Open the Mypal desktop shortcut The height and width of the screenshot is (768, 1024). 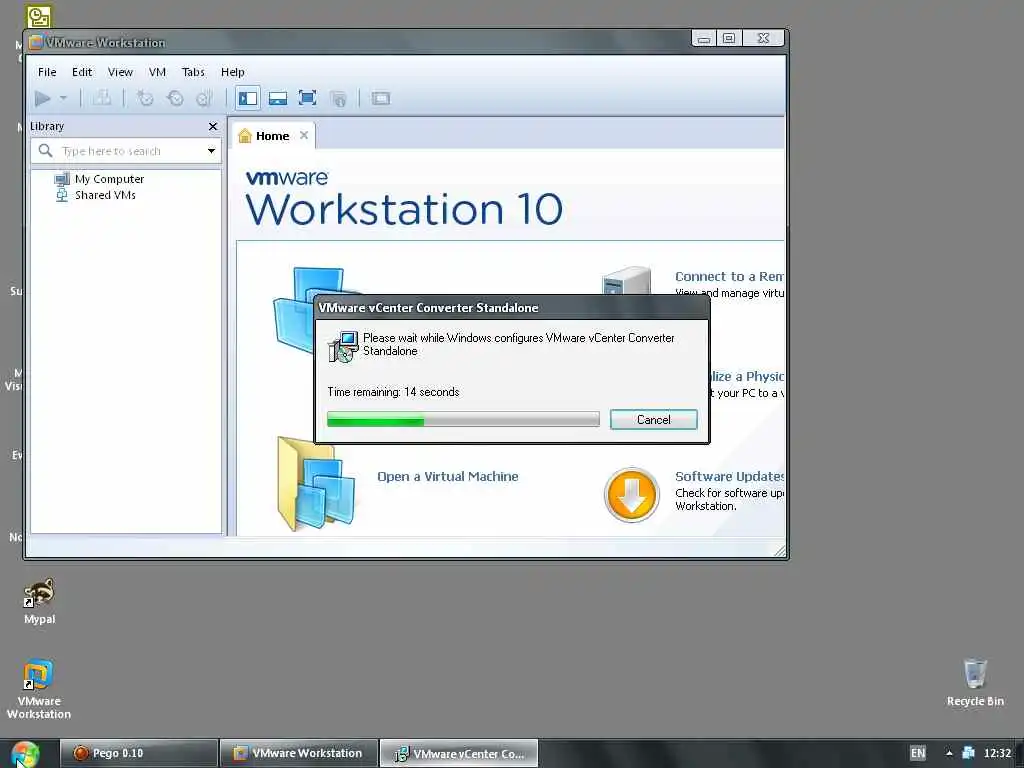(x=39, y=601)
